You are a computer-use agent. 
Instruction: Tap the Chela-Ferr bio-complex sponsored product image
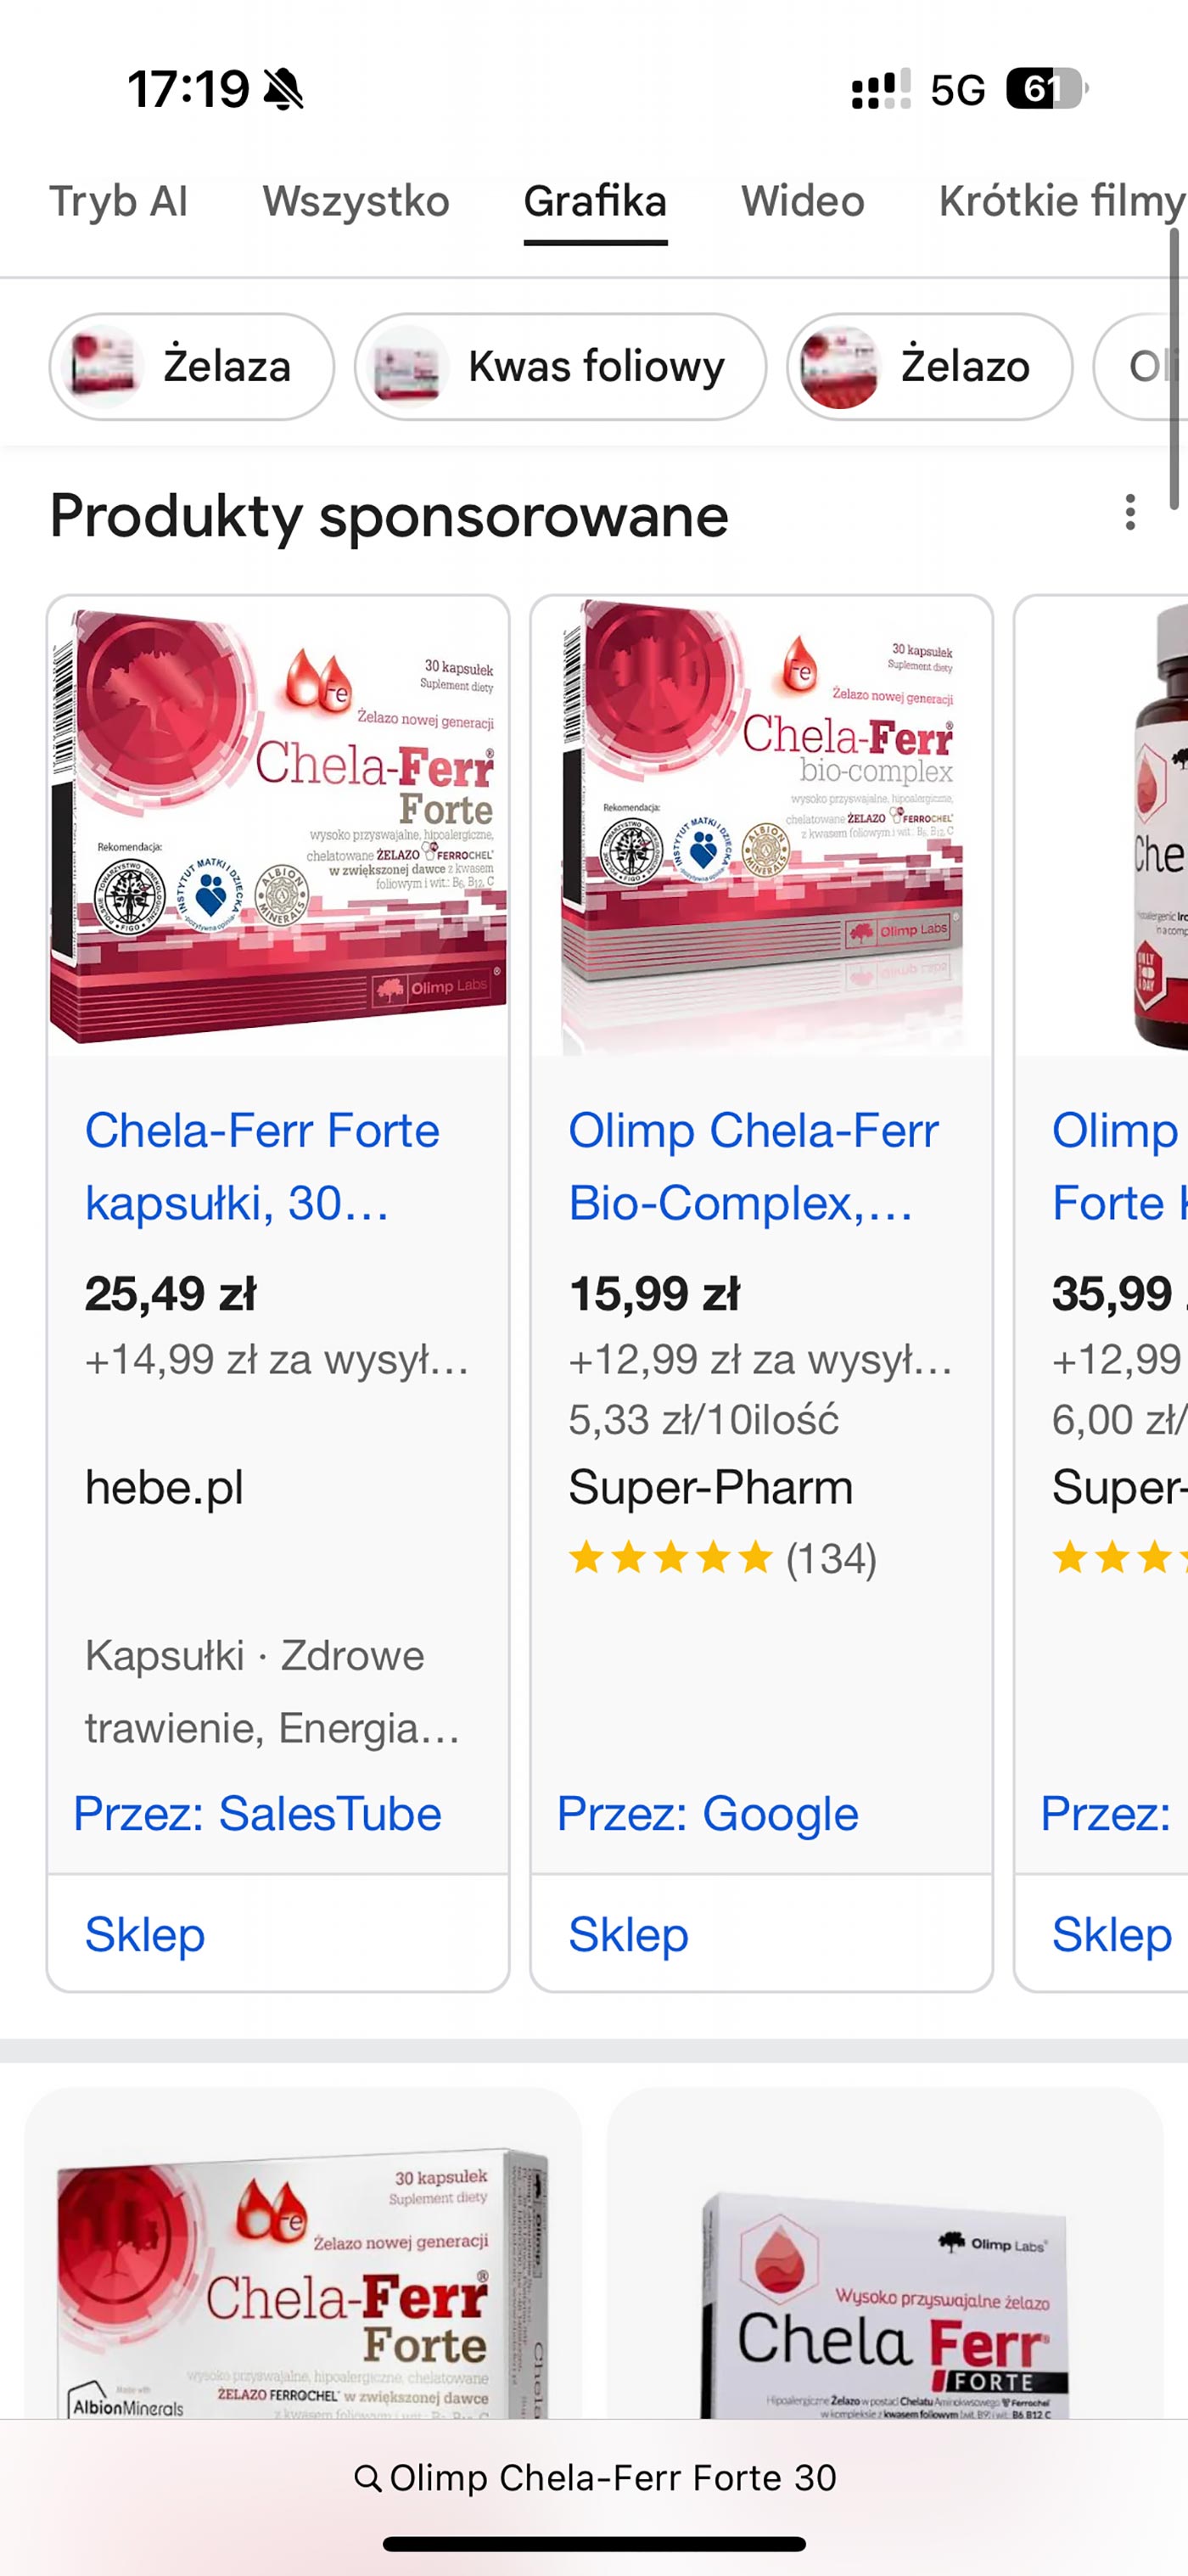(x=761, y=826)
